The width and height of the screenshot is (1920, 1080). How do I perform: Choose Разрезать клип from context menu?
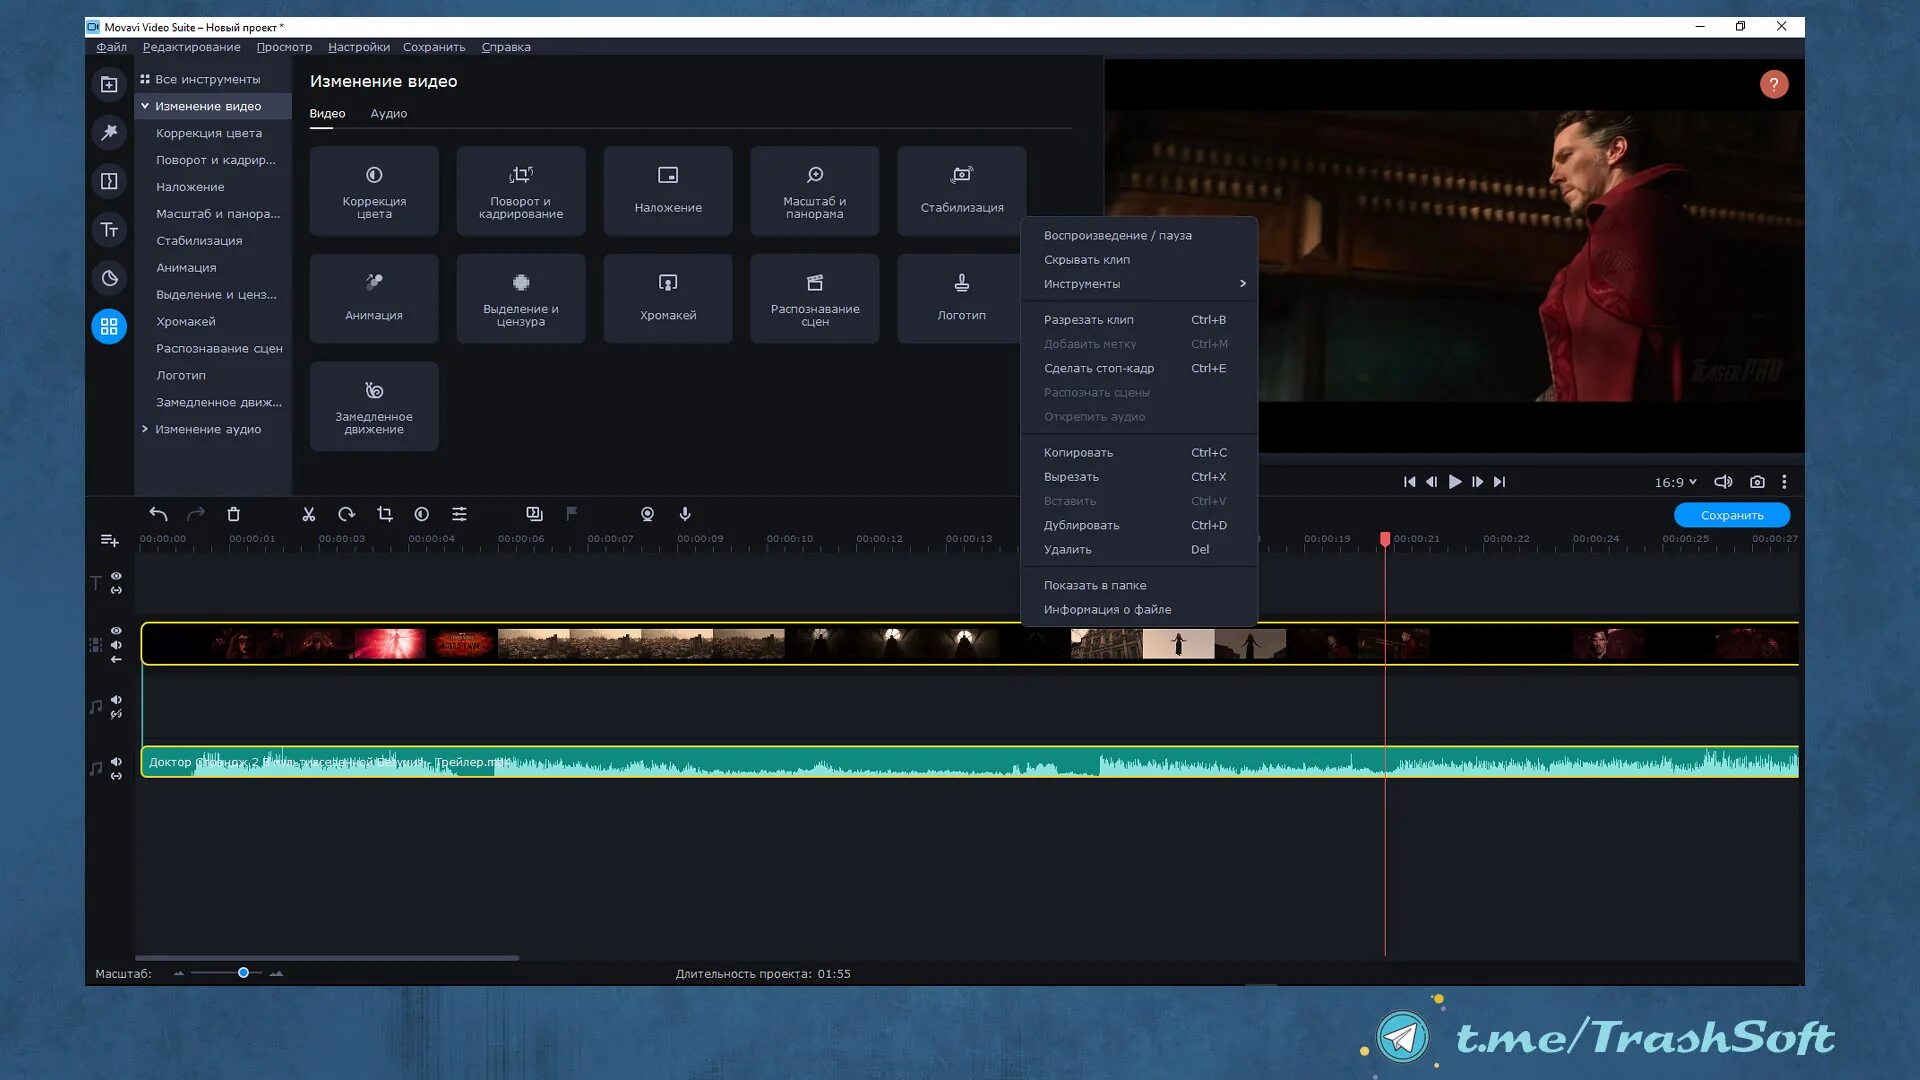click(1138, 320)
